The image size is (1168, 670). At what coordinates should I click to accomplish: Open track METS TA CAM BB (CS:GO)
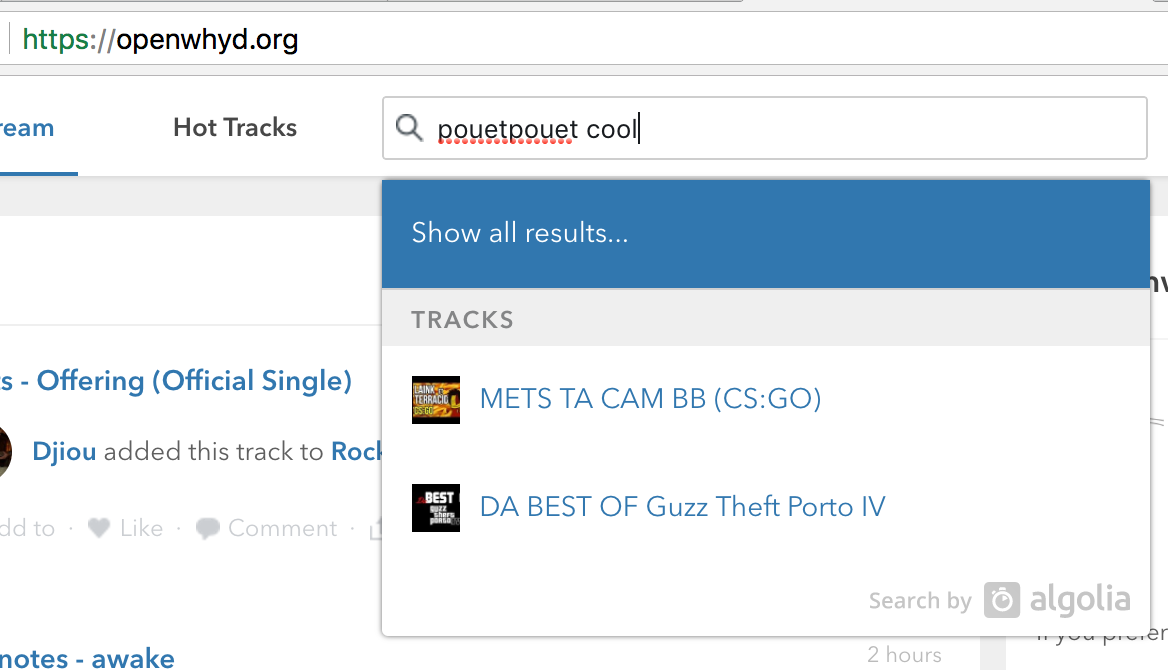click(650, 398)
